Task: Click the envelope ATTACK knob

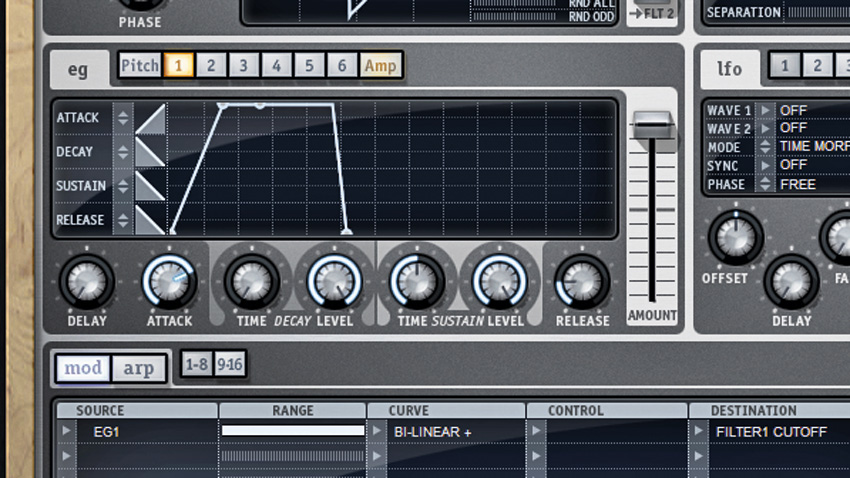Action: 169,282
